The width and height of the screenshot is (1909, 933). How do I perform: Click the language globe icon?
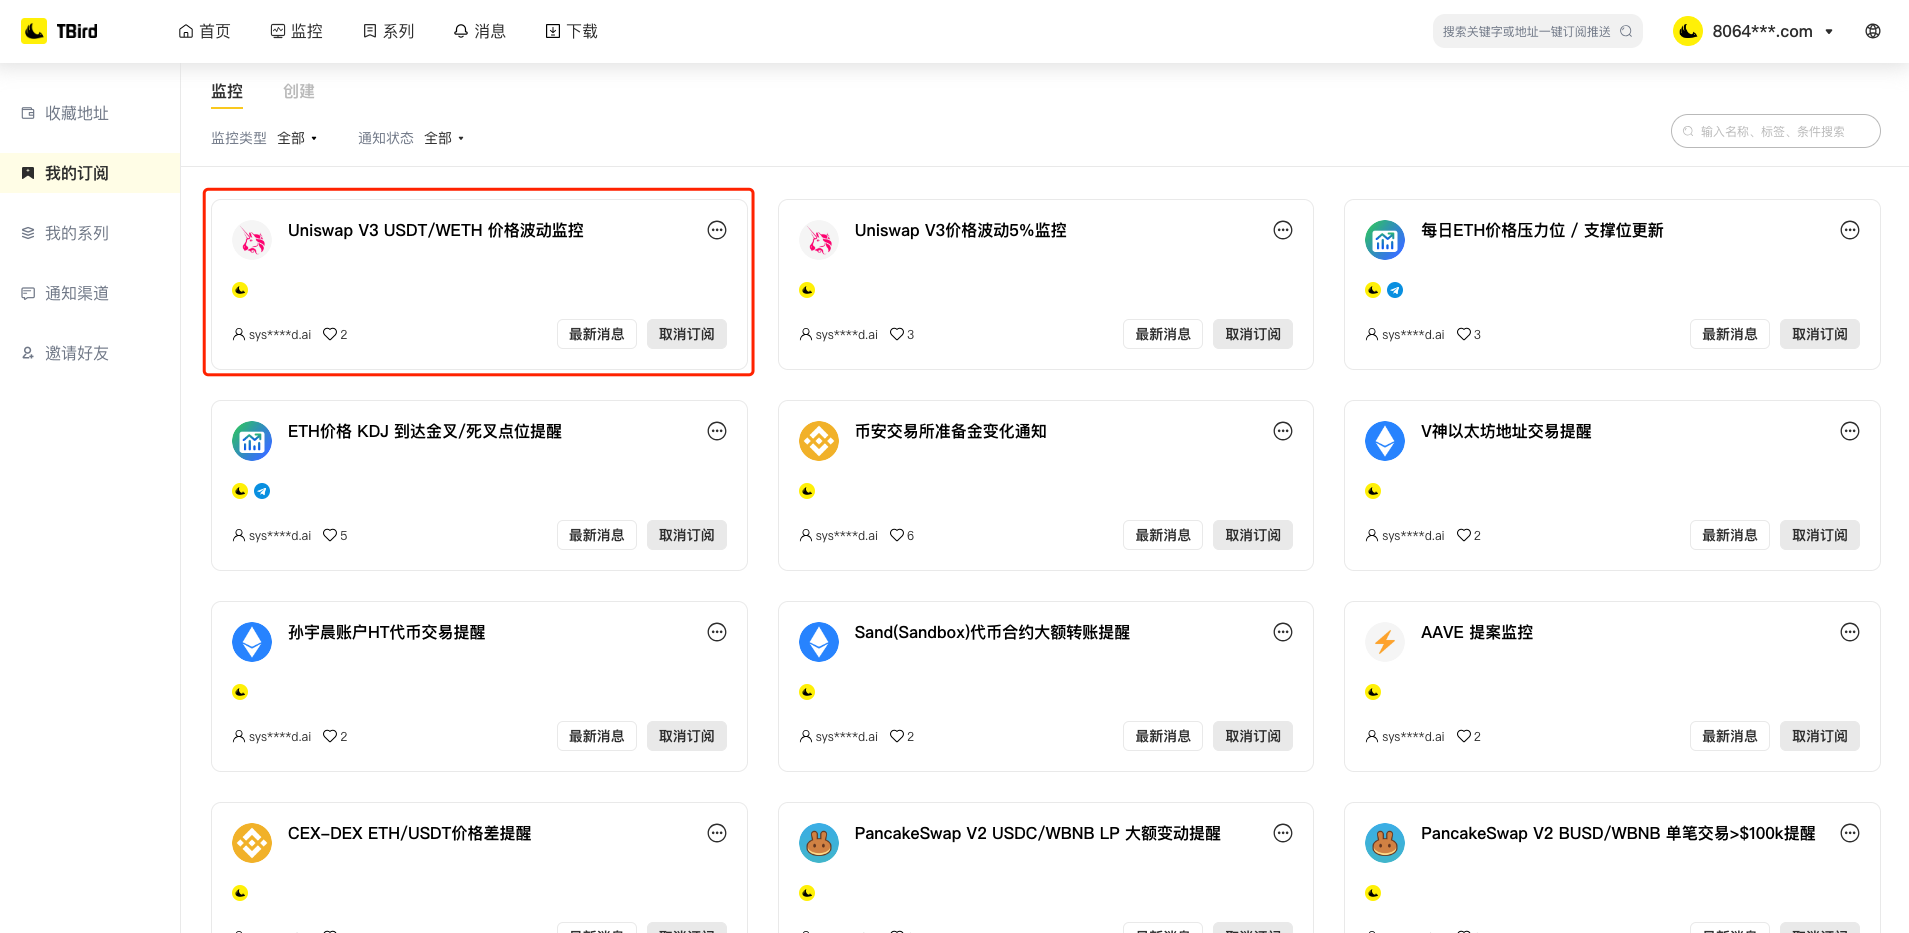pos(1872,31)
